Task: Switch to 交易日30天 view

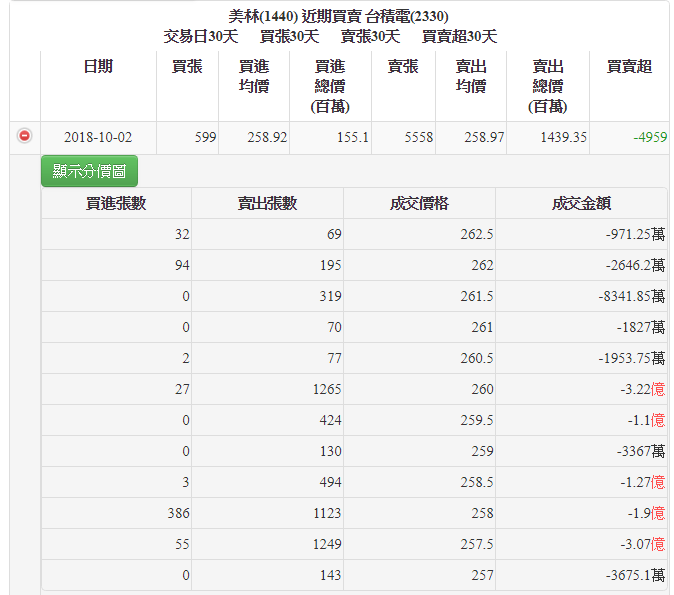Action: (x=200, y=37)
